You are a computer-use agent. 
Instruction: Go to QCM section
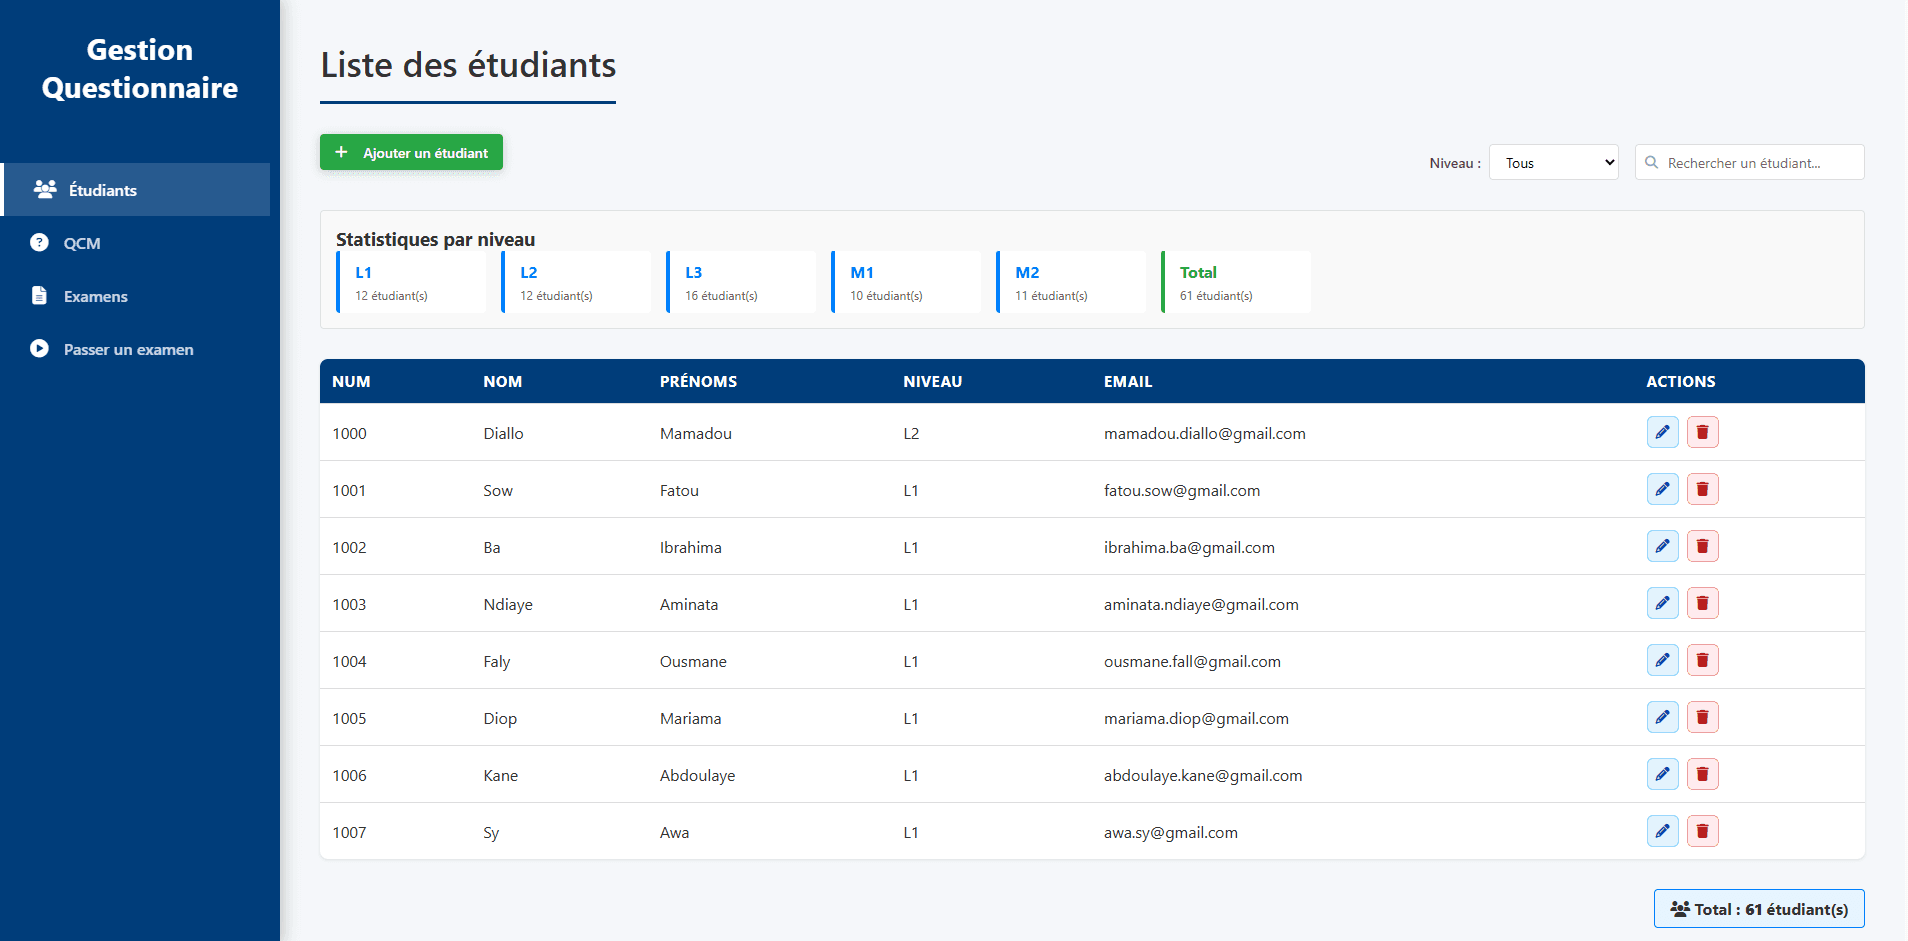pos(137,242)
